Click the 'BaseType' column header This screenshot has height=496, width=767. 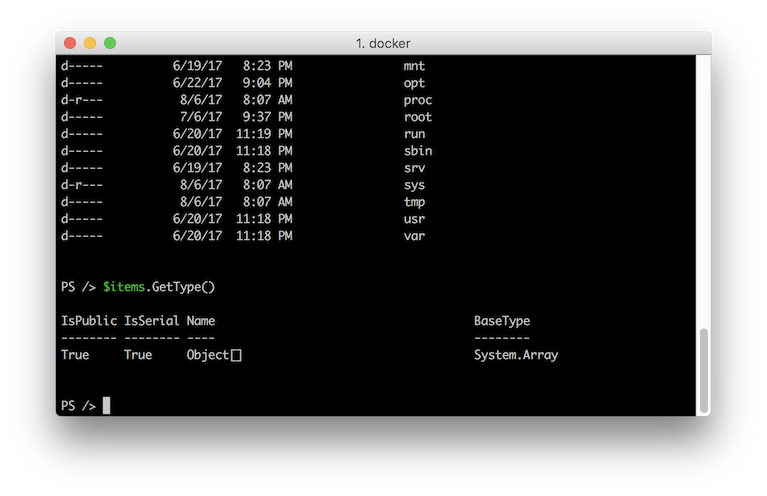pos(502,321)
